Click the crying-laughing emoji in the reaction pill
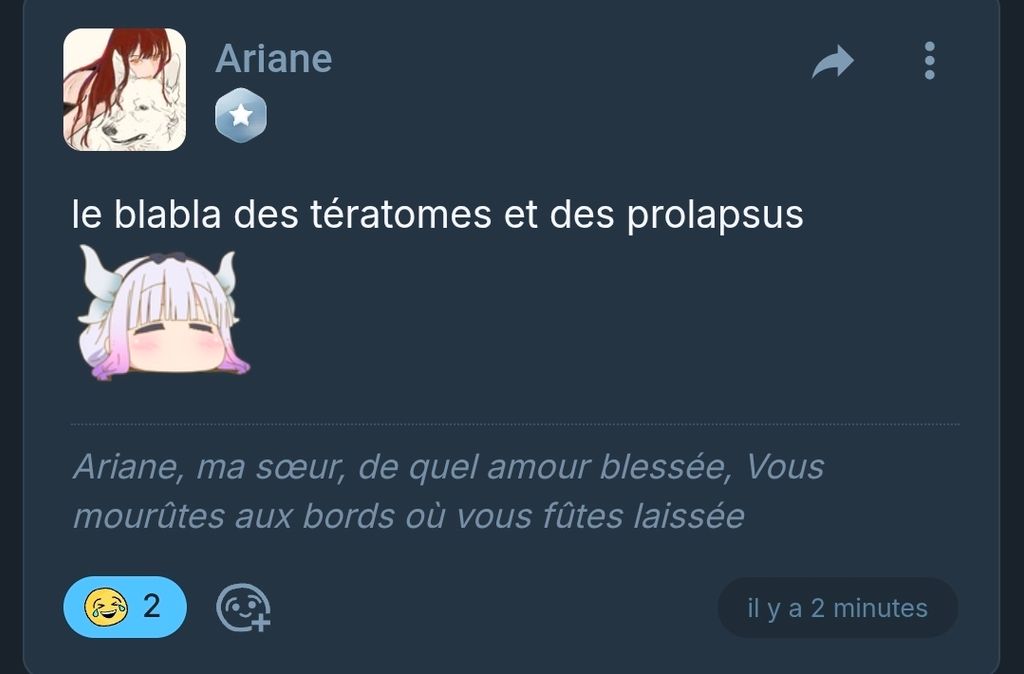The width and height of the screenshot is (1024, 674). click(106, 607)
